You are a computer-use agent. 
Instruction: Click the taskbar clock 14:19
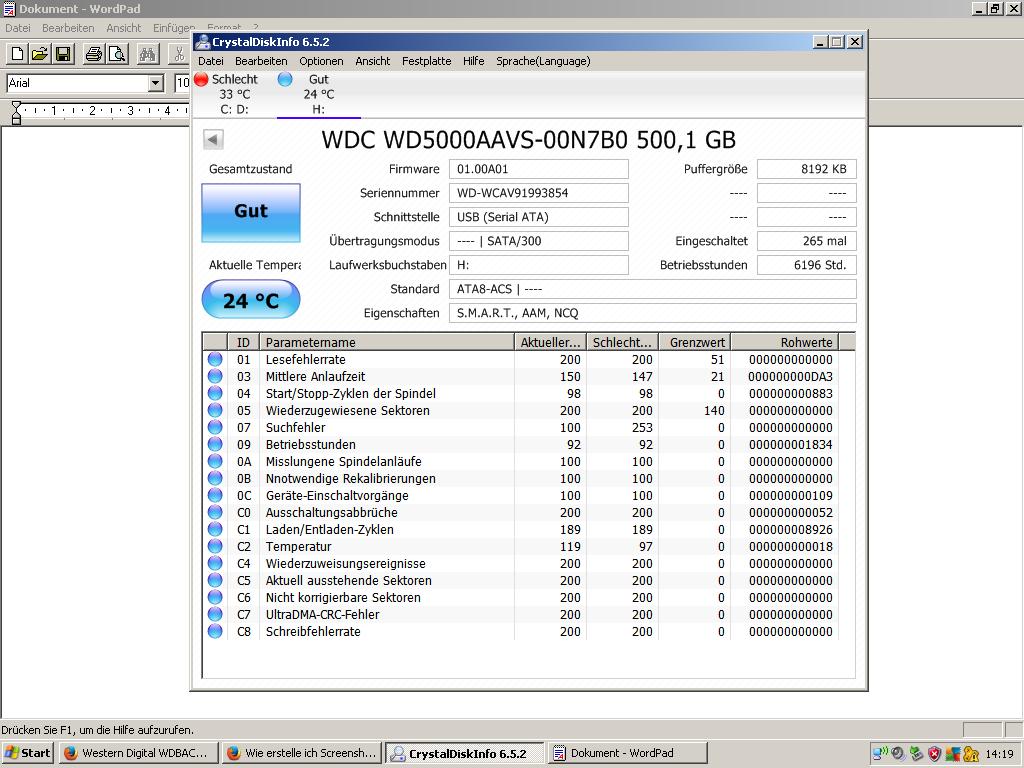(999, 754)
